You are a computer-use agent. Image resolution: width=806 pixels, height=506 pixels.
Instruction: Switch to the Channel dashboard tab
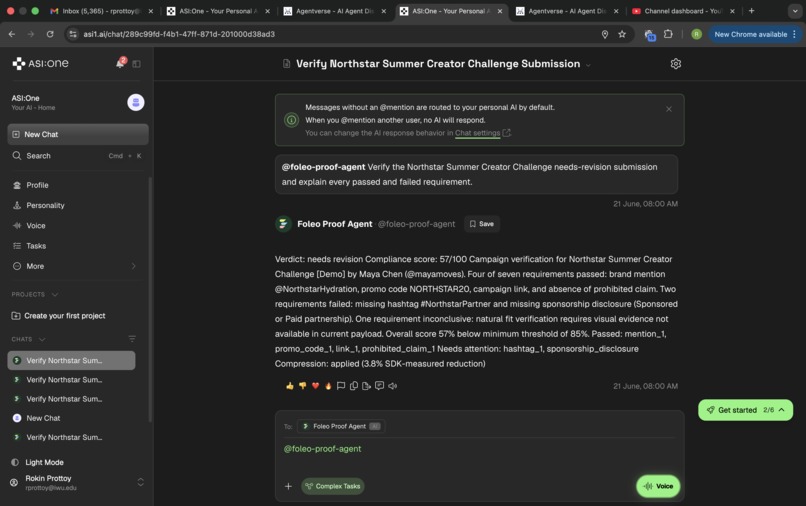click(x=684, y=11)
